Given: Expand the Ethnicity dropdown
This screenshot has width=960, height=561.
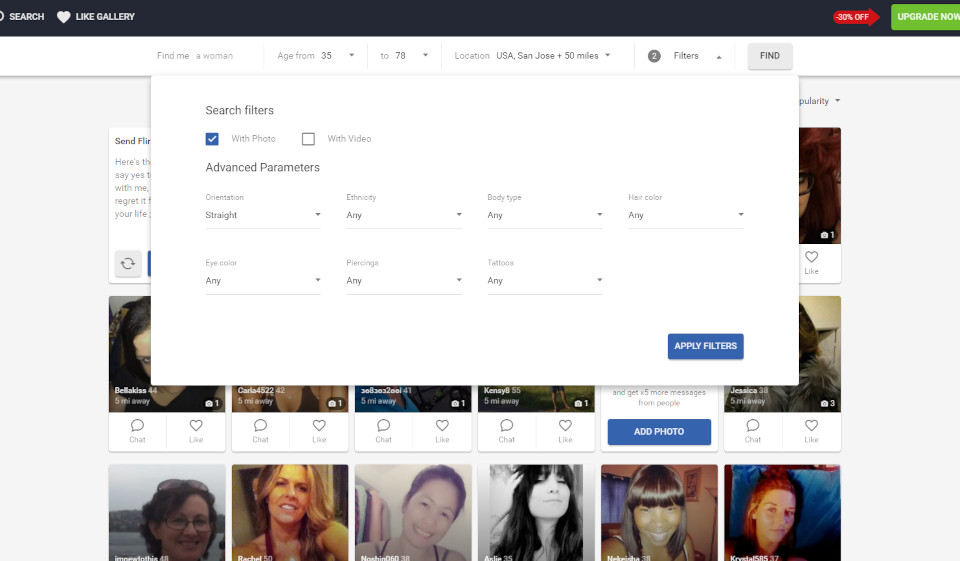Looking at the screenshot, I should pyautogui.click(x=404, y=215).
